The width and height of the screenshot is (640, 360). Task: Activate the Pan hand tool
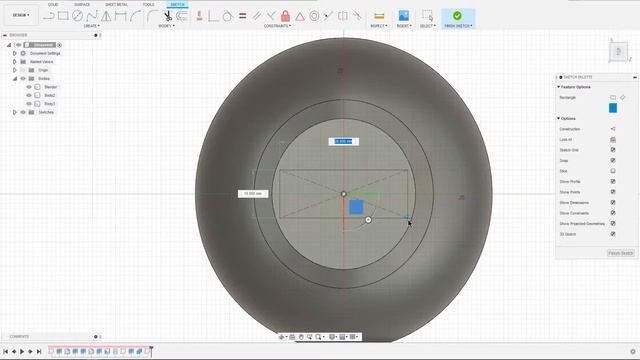tap(301, 337)
